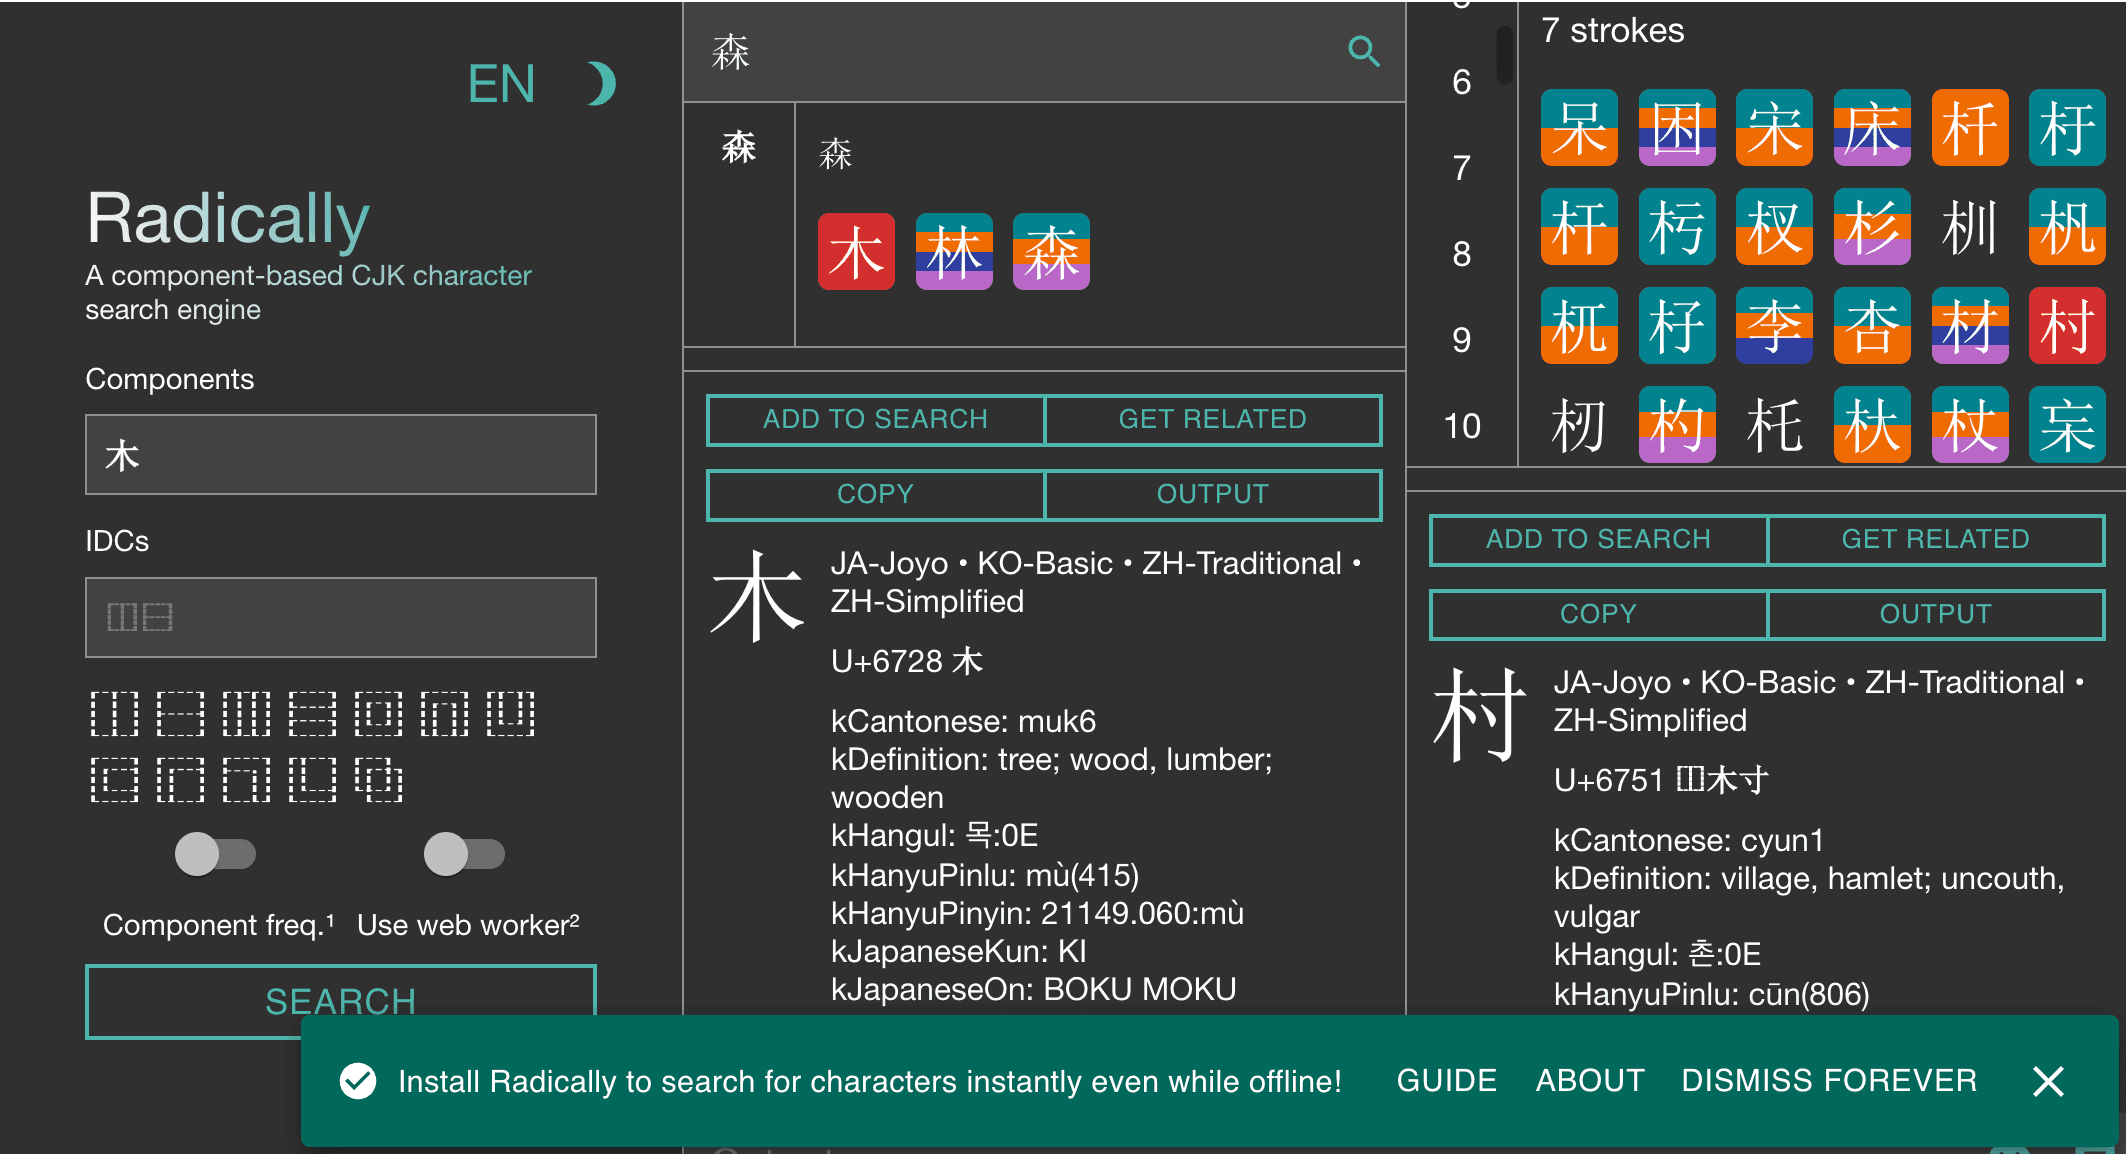
Task: Toggle the Component freq. switch
Action: [x=215, y=854]
